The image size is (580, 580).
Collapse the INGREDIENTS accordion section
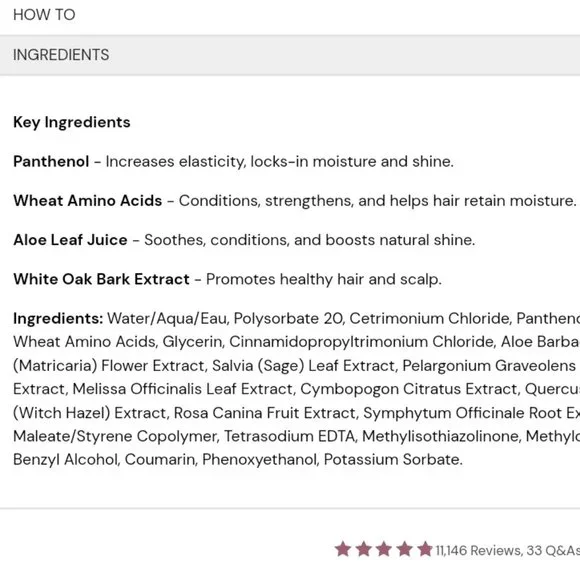click(x=290, y=55)
